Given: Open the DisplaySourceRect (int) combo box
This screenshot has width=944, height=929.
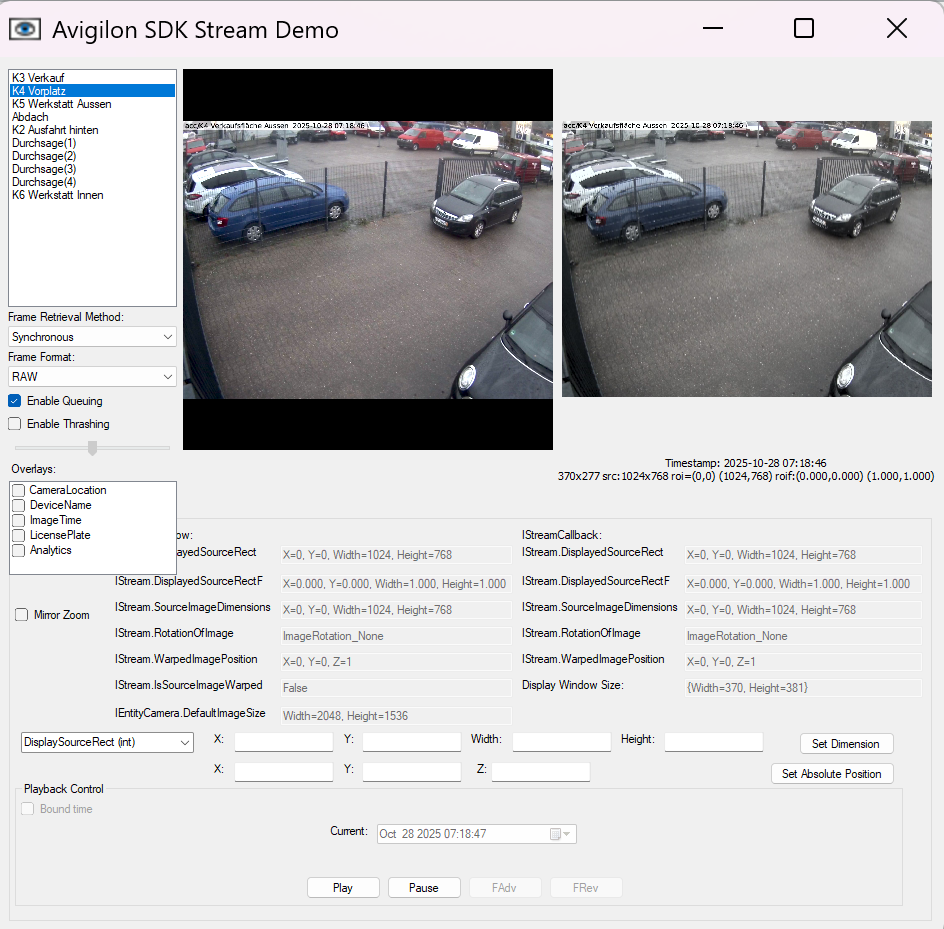Looking at the screenshot, I should coord(107,742).
